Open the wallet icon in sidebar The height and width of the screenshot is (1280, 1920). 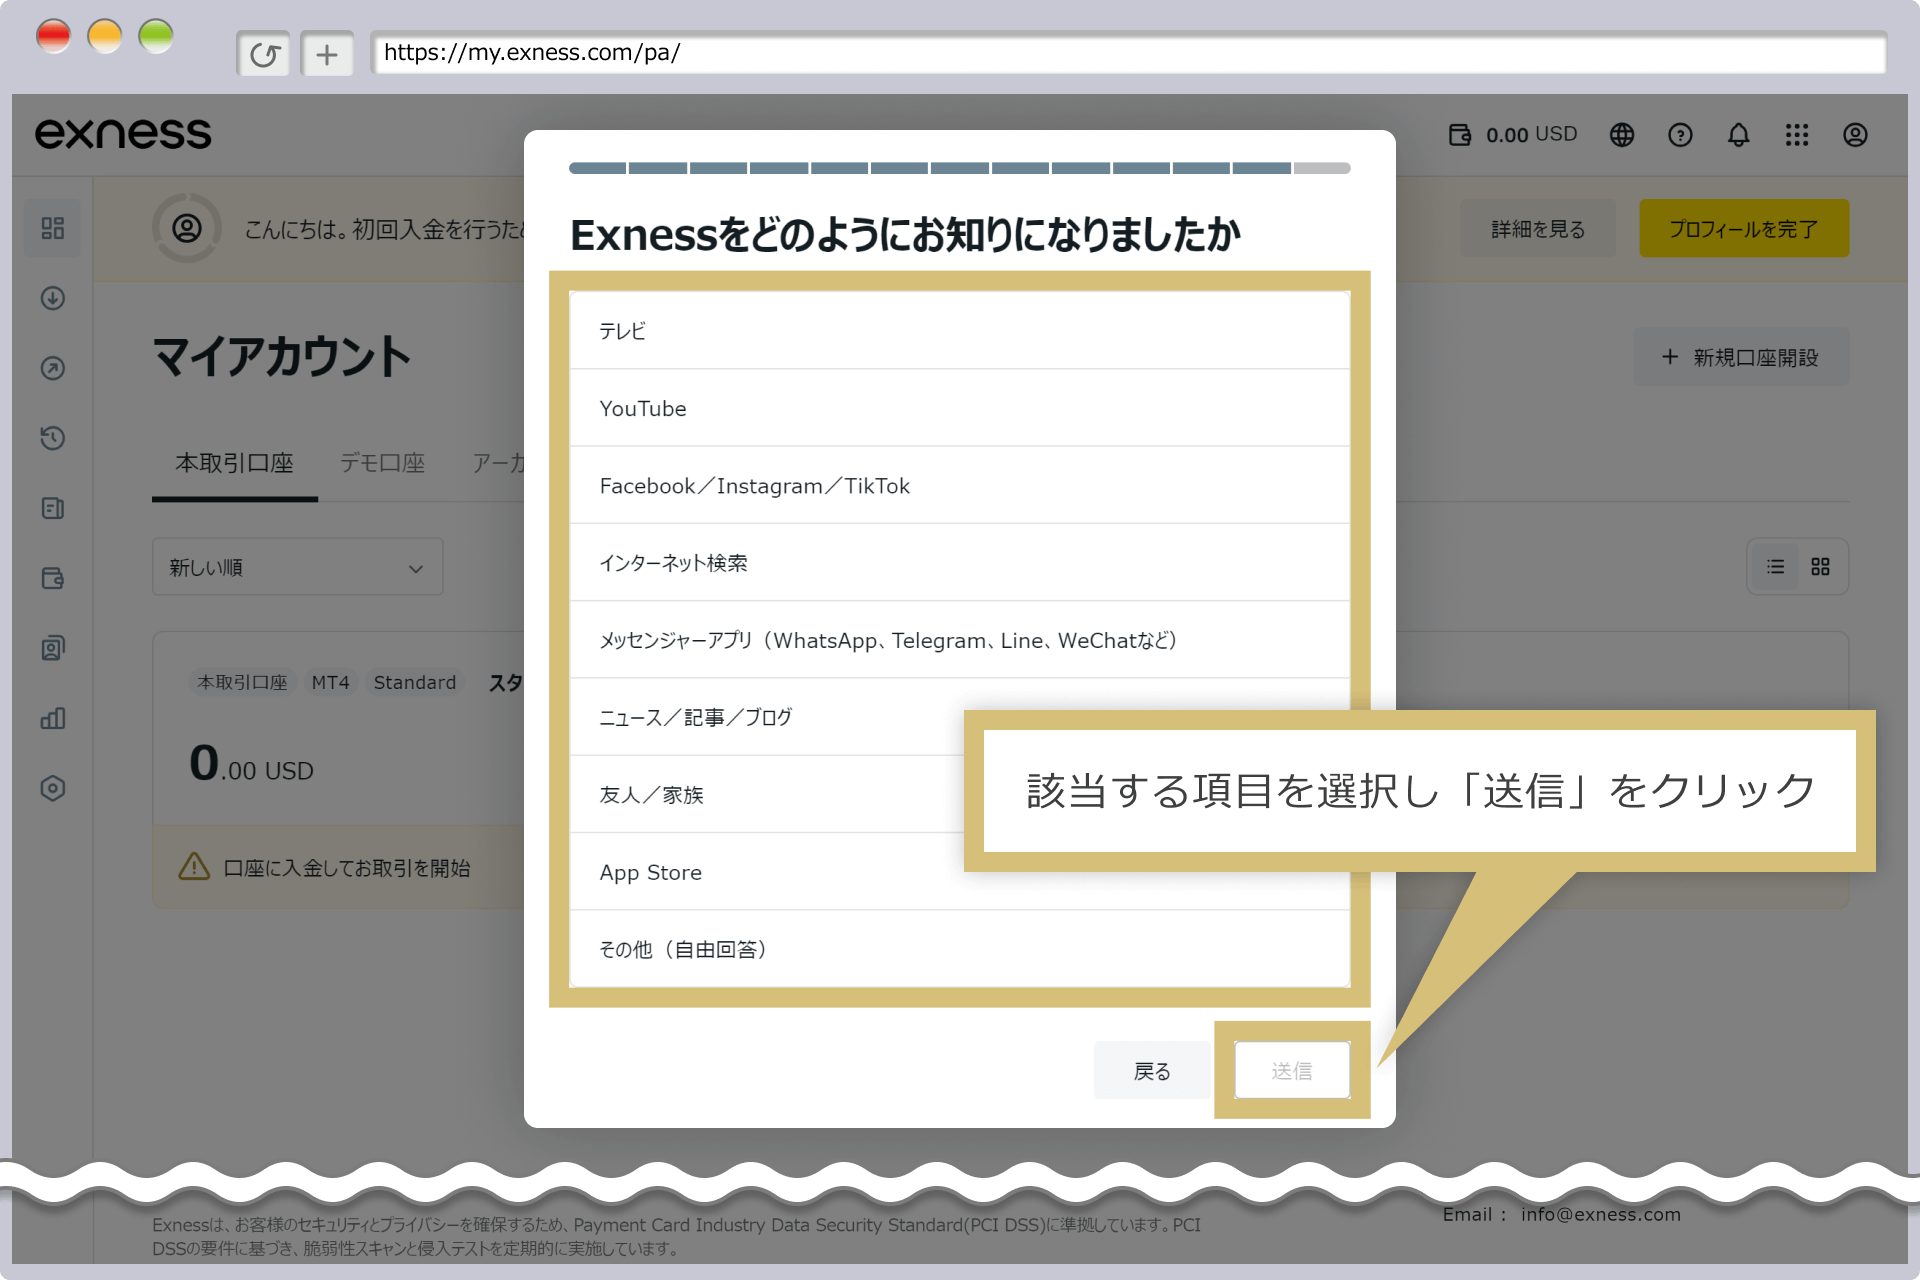53,578
